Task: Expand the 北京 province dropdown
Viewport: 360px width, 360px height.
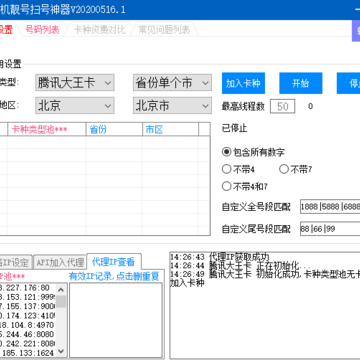Action: pyautogui.click(x=75, y=106)
